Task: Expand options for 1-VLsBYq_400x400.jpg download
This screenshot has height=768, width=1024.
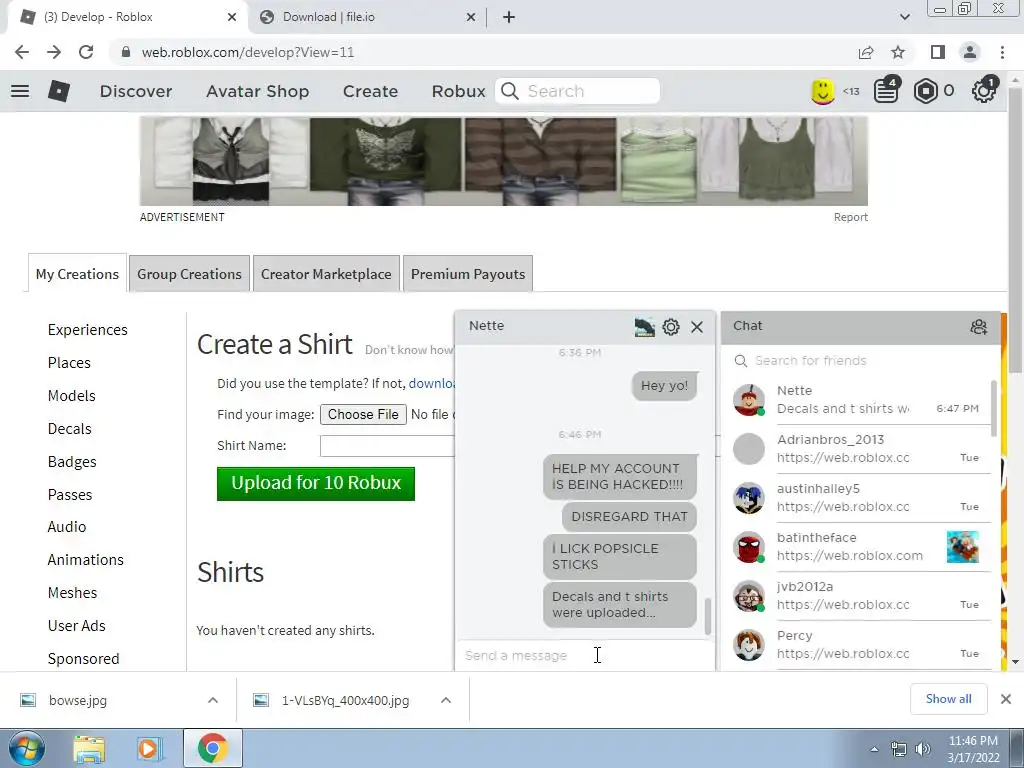Action: (446, 700)
